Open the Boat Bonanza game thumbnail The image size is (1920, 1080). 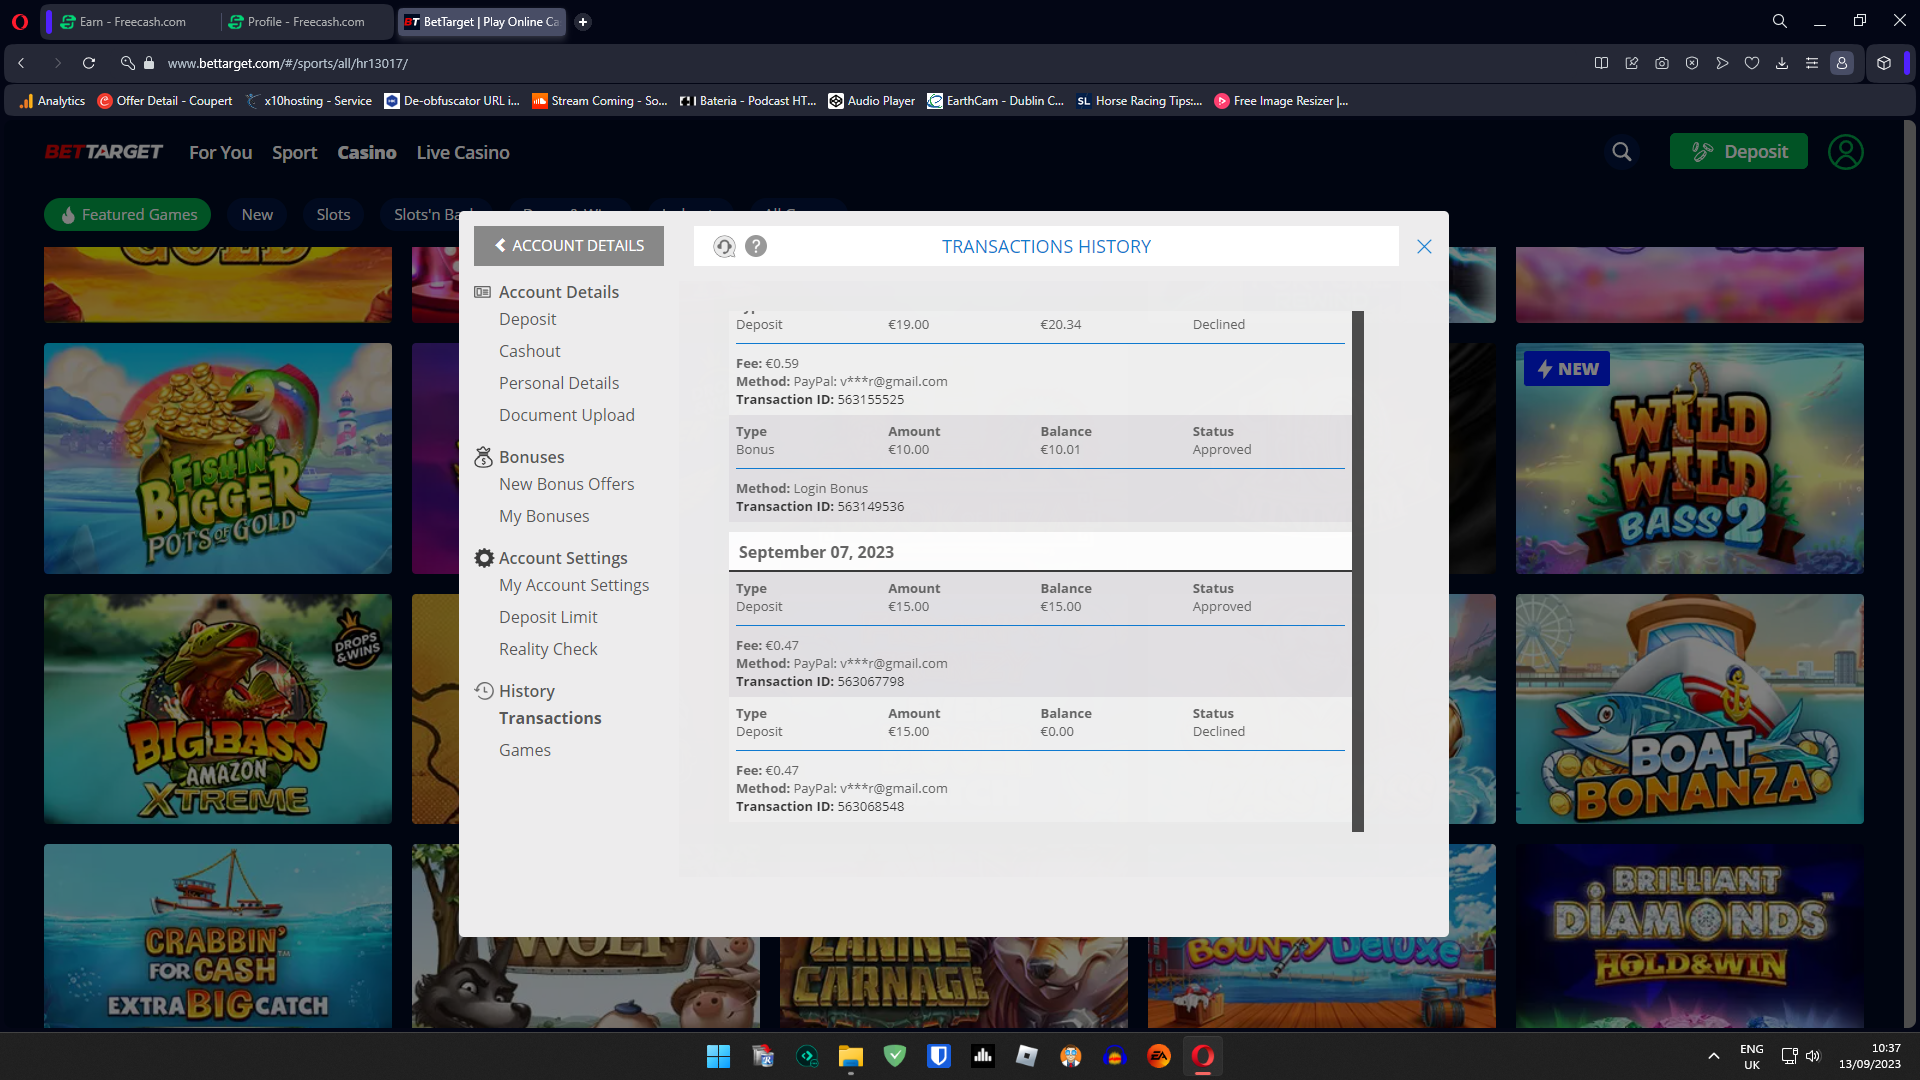click(x=1689, y=709)
